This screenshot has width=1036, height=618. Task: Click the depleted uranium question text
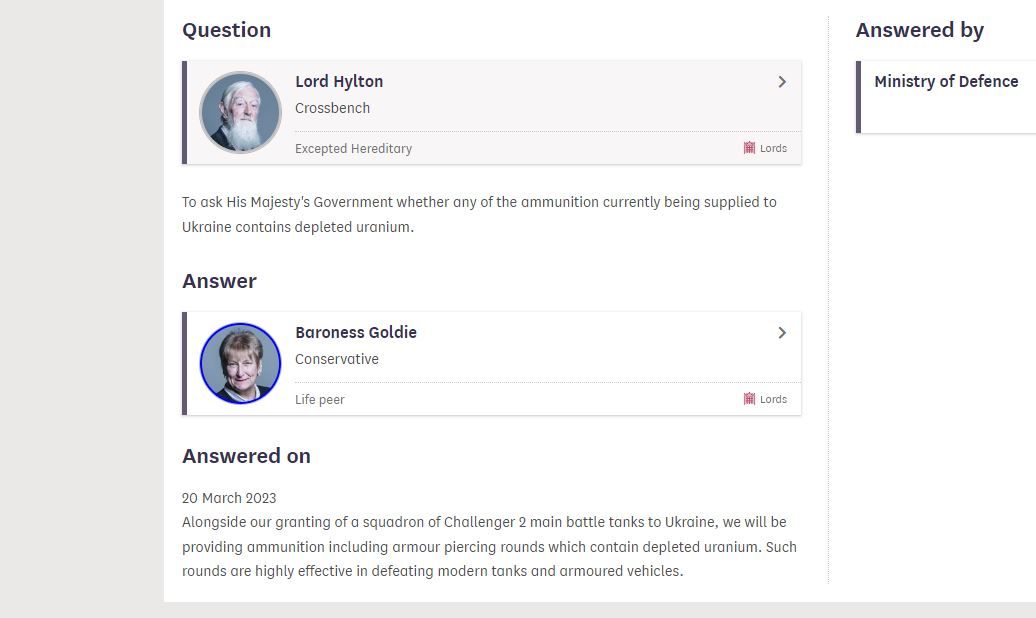pos(479,215)
